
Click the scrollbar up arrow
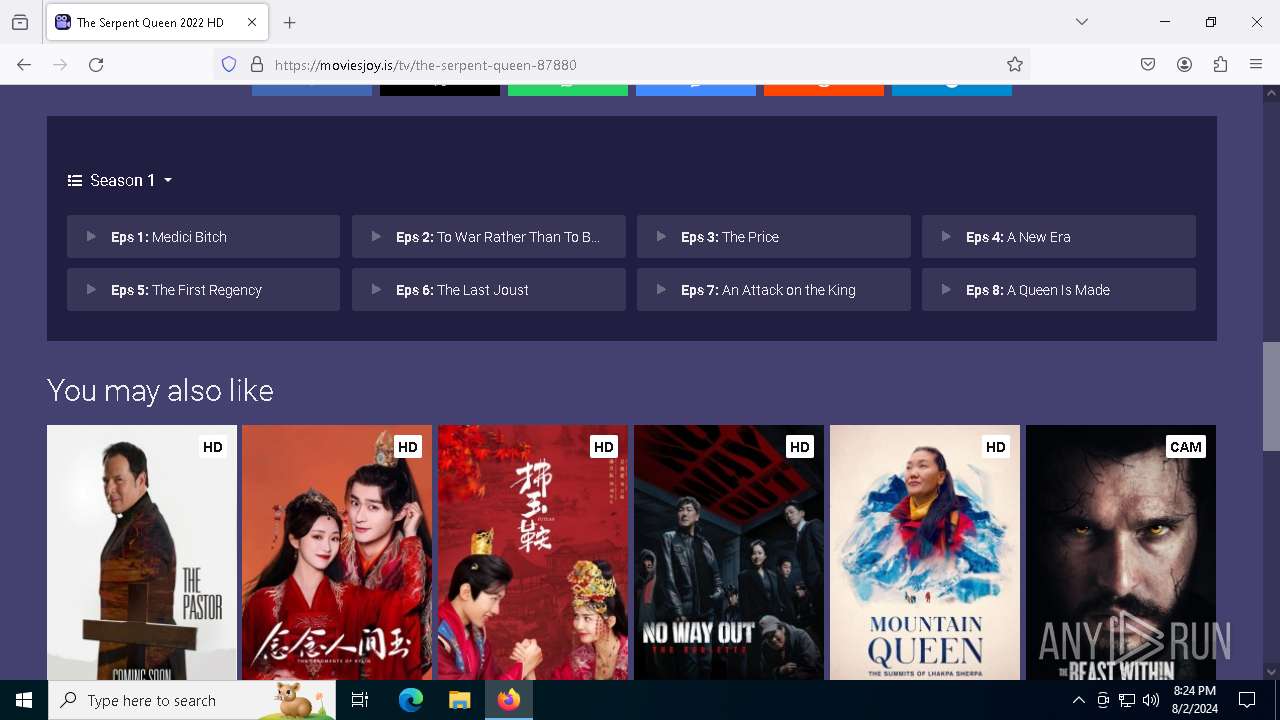[1271, 93]
